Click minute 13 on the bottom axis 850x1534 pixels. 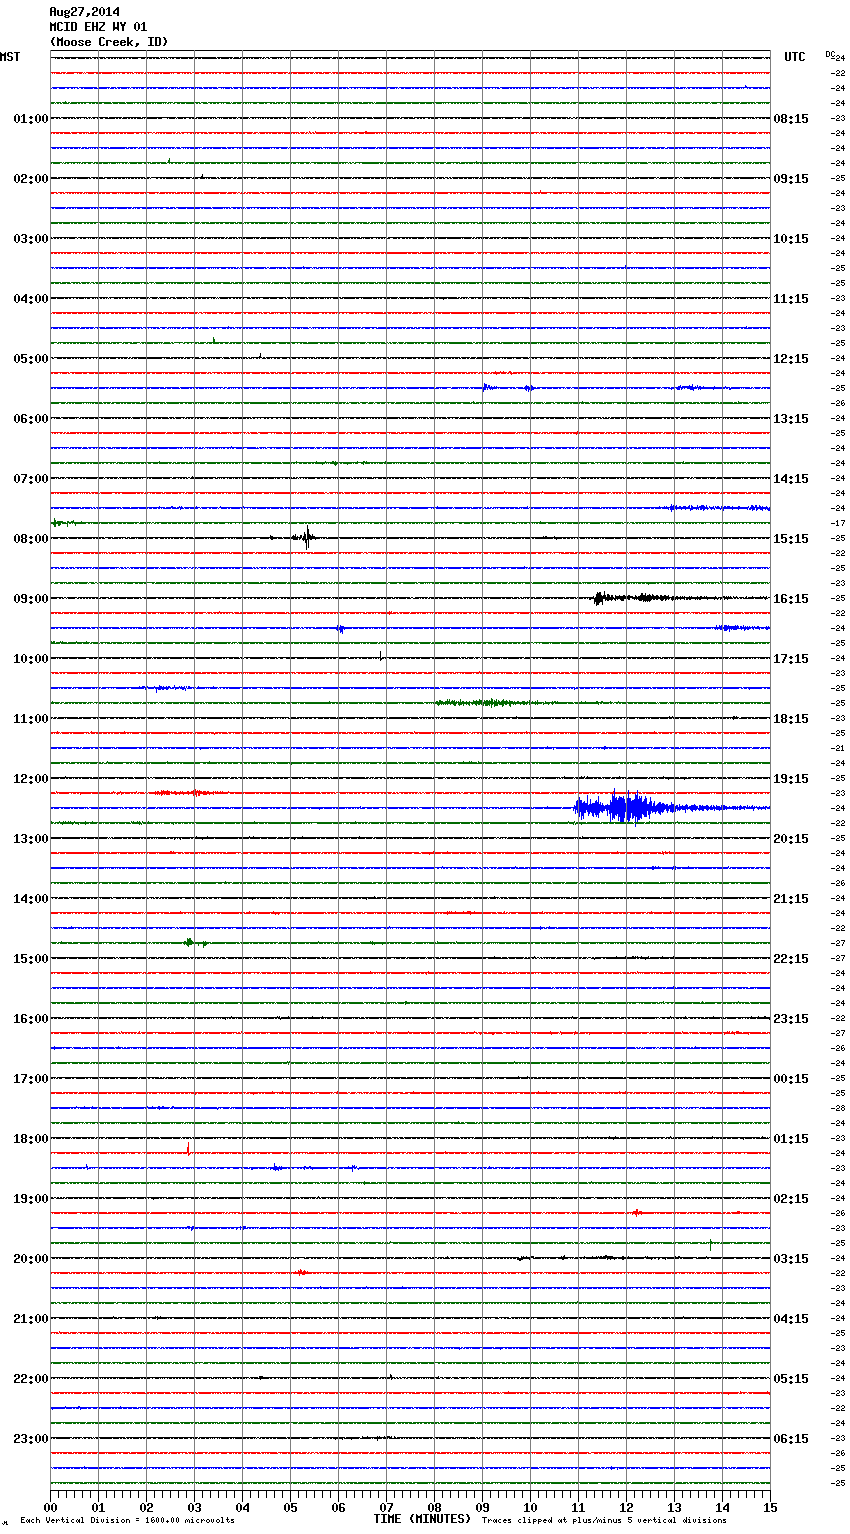[x=674, y=1507]
